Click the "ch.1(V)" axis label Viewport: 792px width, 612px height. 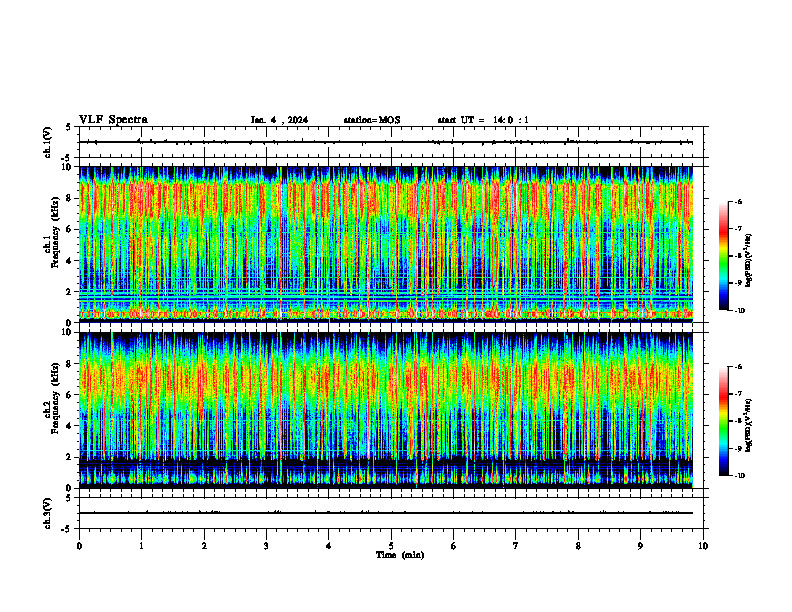[47, 142]
